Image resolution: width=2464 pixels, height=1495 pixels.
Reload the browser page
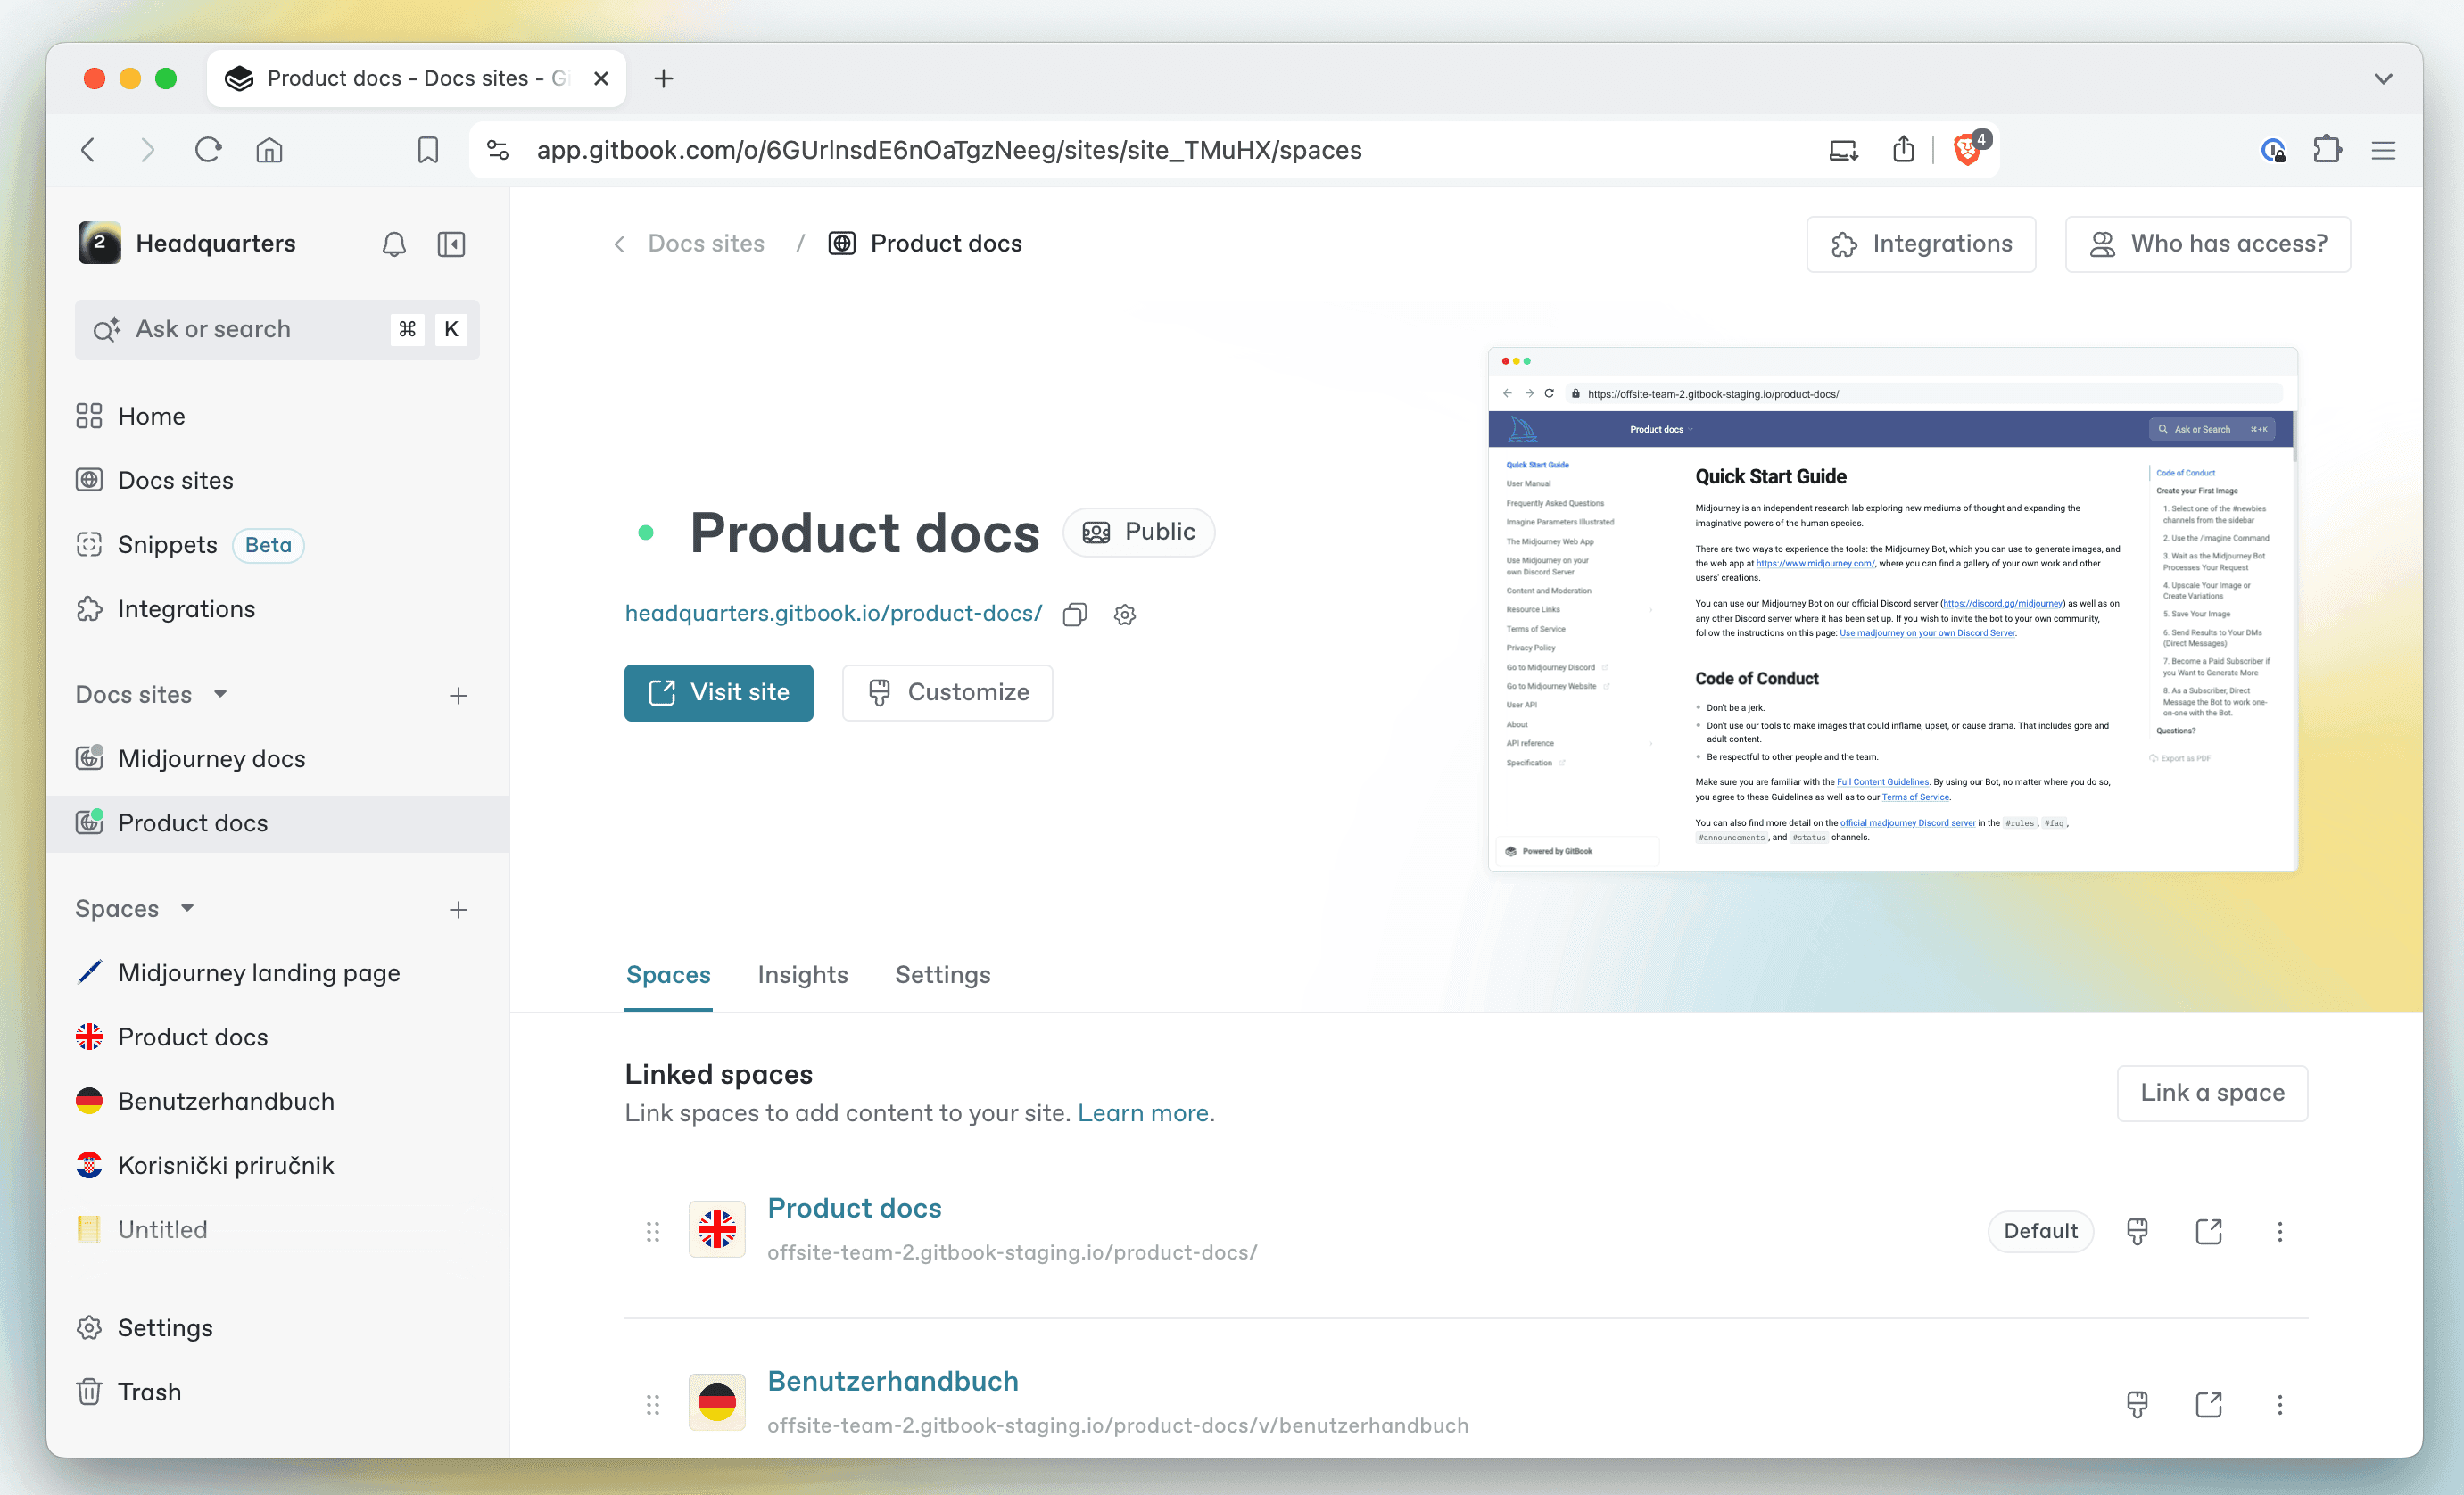208,150
